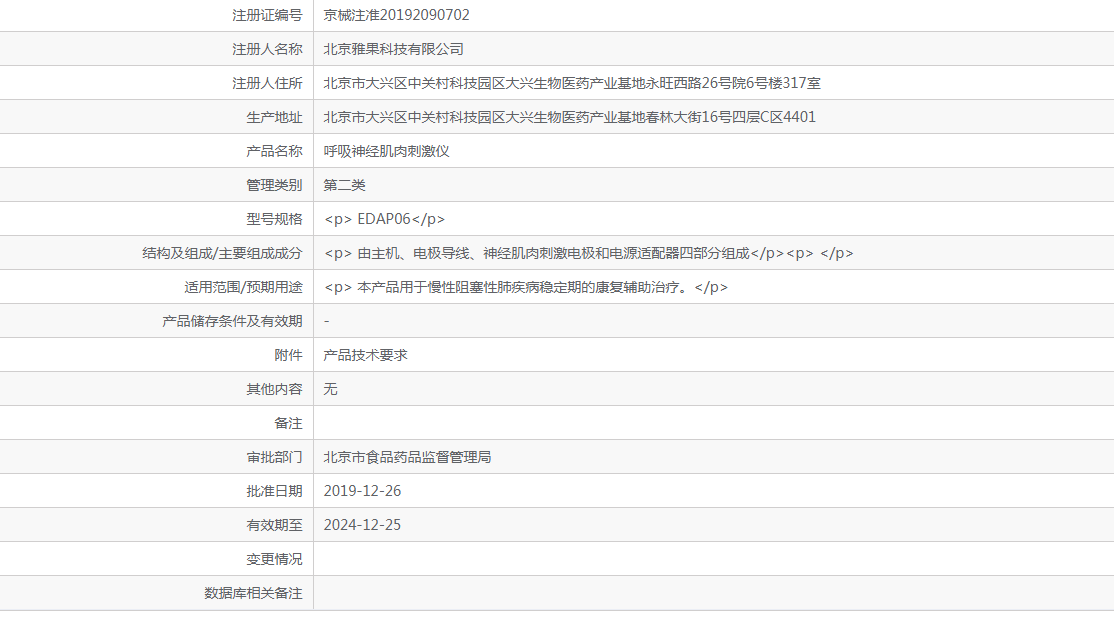Click the 有效期至 label

pyautogui.click(x=274, y=526)
